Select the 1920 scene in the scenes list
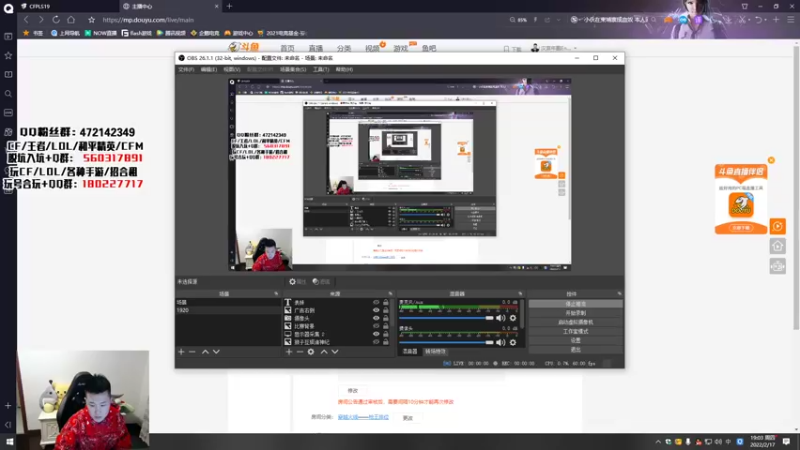The height and width of the screenshot is (450, 800). pos(228,310)
